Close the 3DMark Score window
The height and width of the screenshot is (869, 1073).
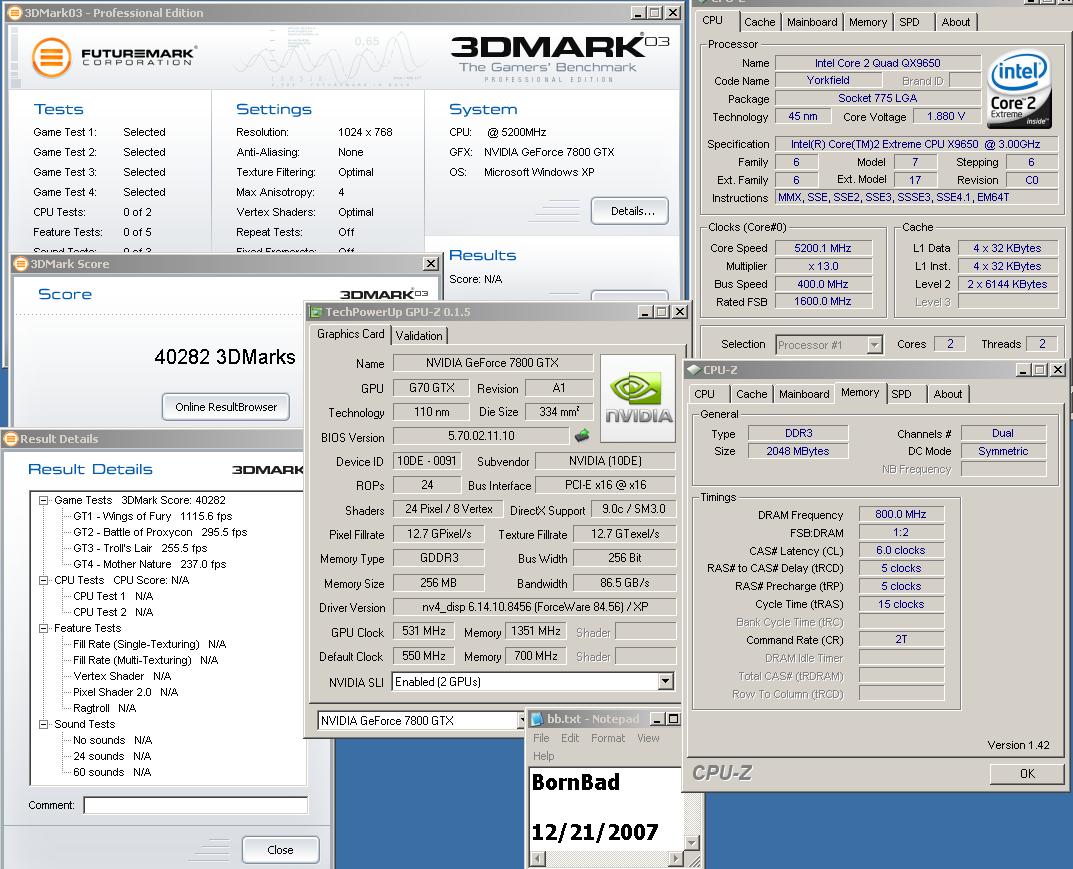pos(430,263)
